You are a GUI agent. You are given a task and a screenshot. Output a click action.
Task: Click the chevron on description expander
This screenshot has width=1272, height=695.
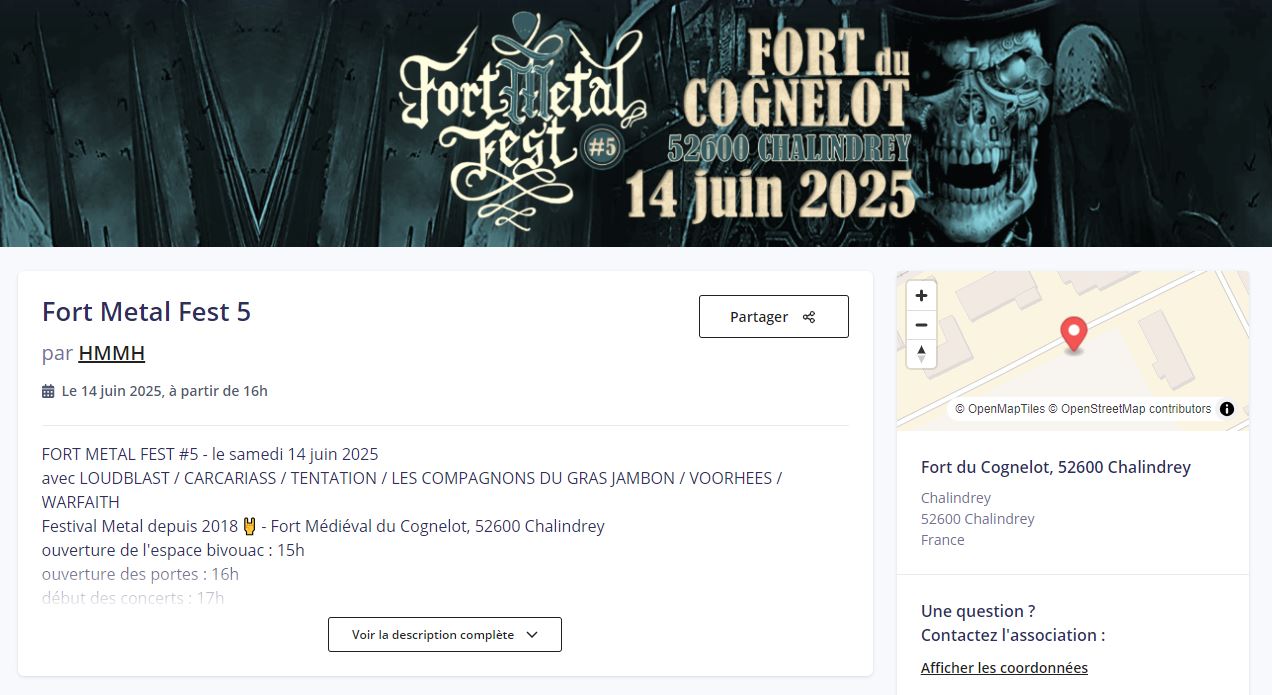(531, 635)
